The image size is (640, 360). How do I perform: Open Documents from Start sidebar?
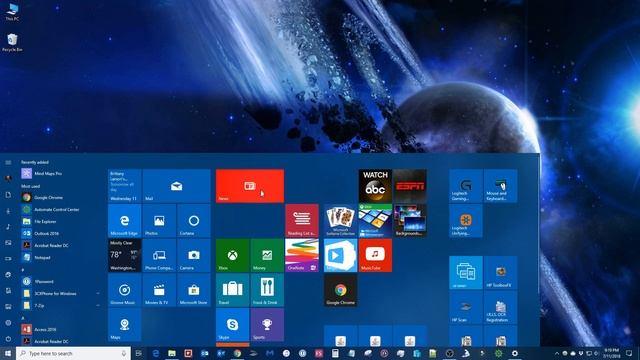8,195
